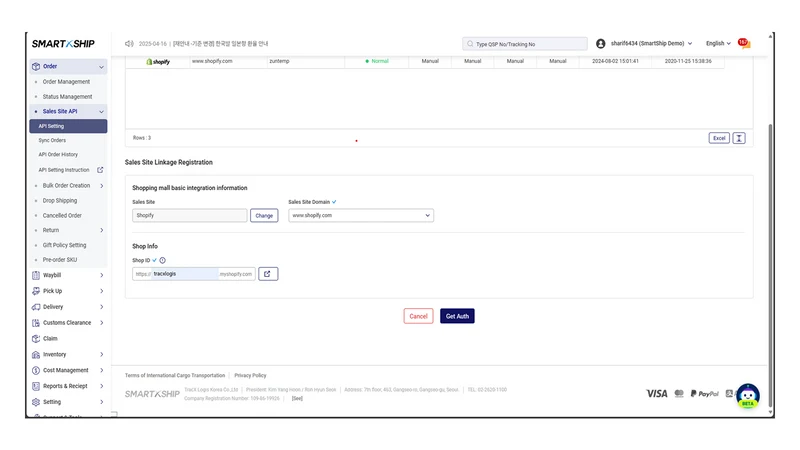
Task: Click the search magnifier icon
Action: pyautogui.click(x=470, y=44)
